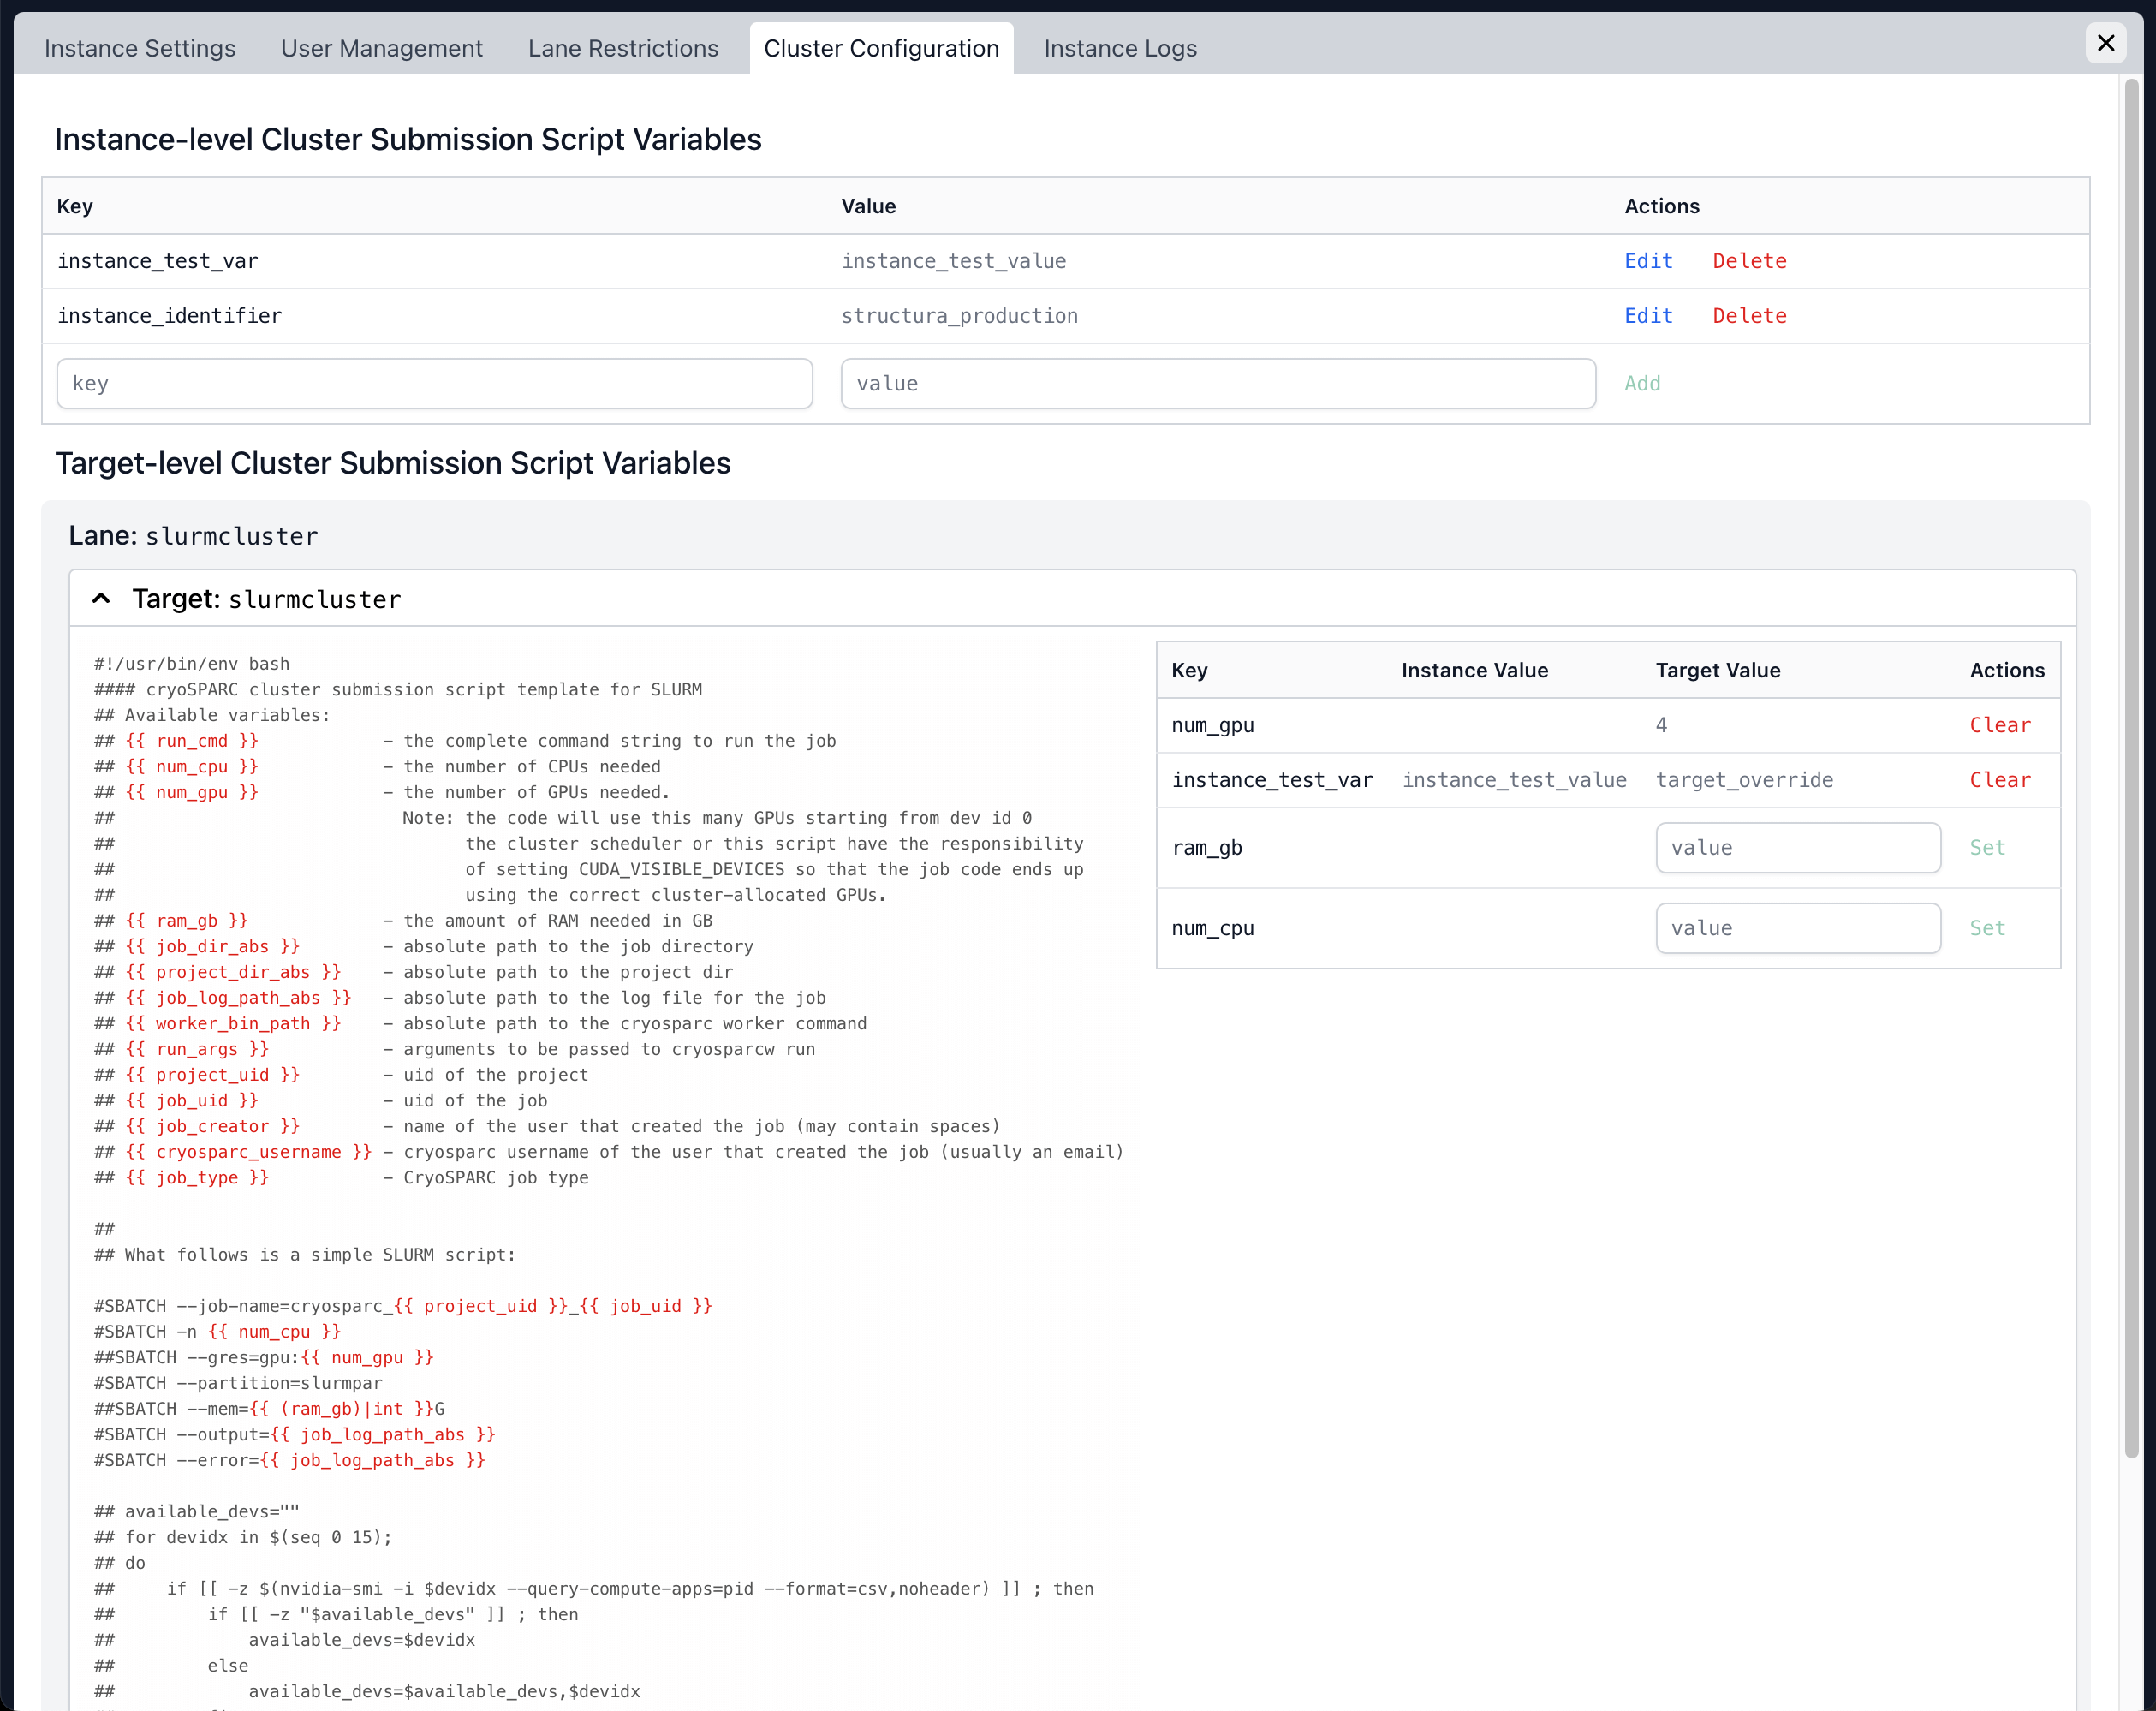Delete the instance_test_var variable
This screenshot has height=1711, width=2156.
[1749, 261]
